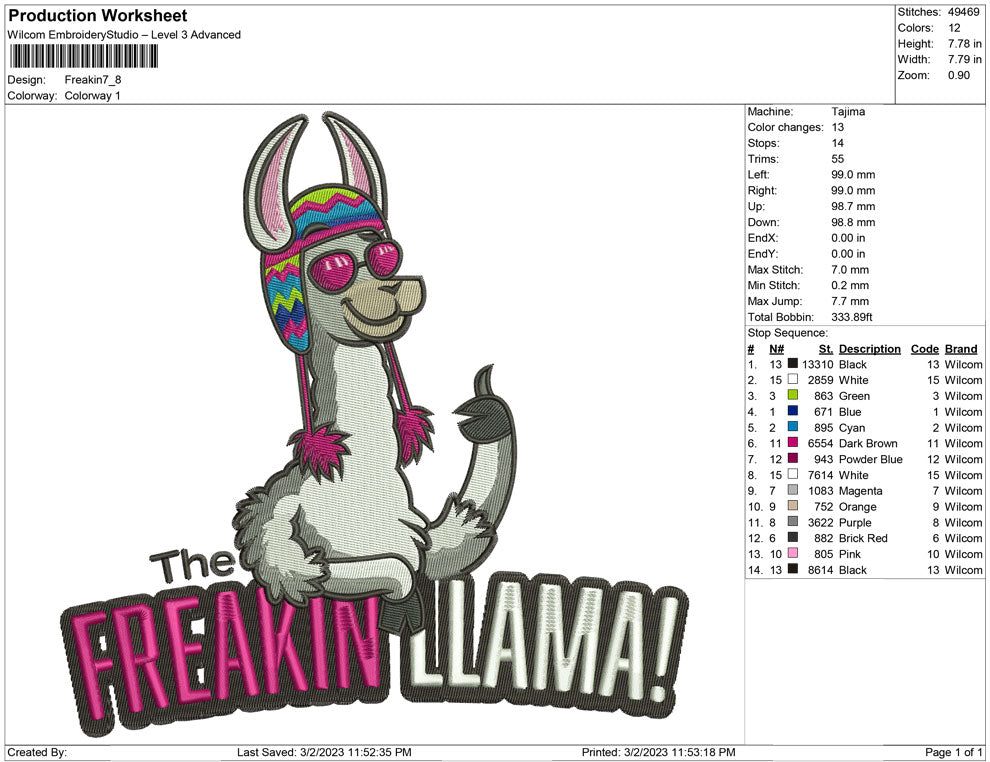Select the swatch in the Dark Brown row
Screen dimensions: 990x762
coord(792,443)
